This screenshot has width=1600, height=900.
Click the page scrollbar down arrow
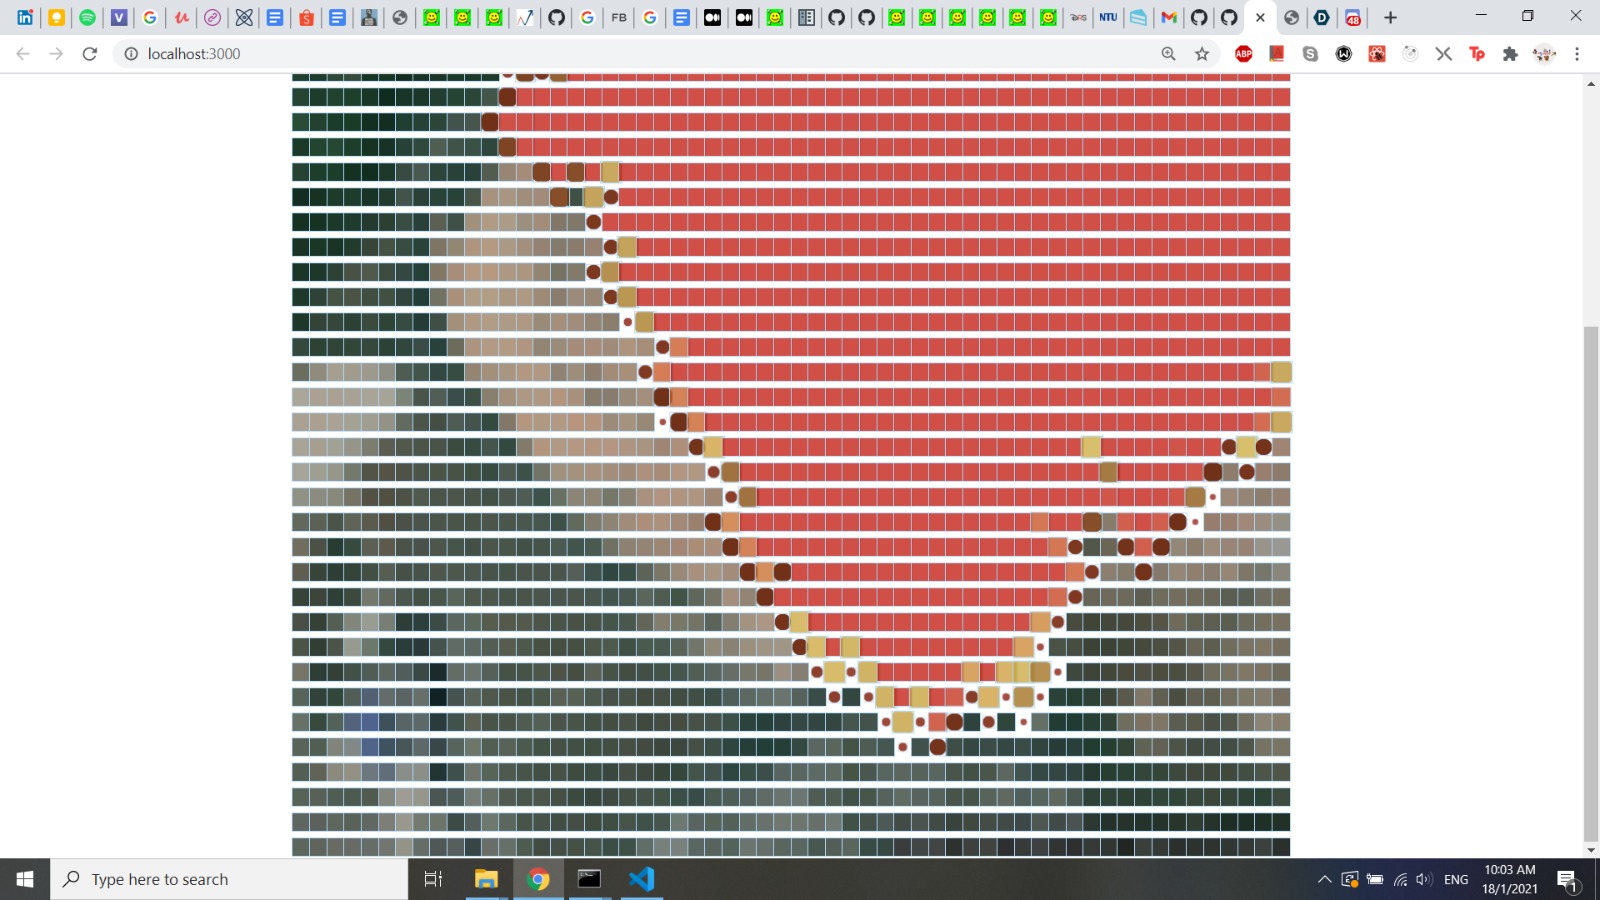tap(1591, 850)
